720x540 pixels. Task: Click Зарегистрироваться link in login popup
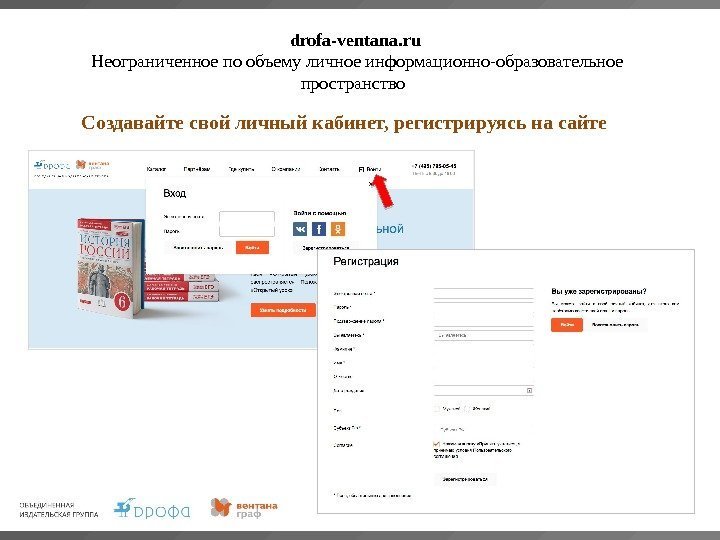(x=326, y=248)
